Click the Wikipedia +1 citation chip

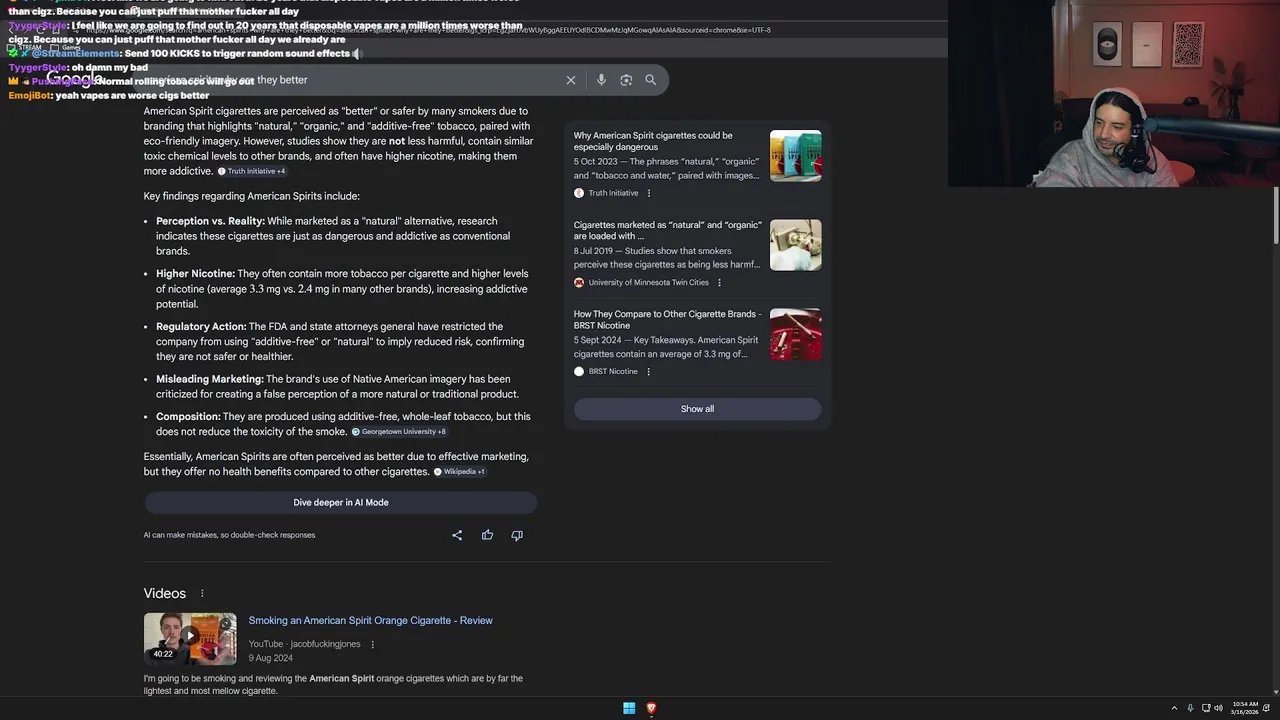click(460, 472)
